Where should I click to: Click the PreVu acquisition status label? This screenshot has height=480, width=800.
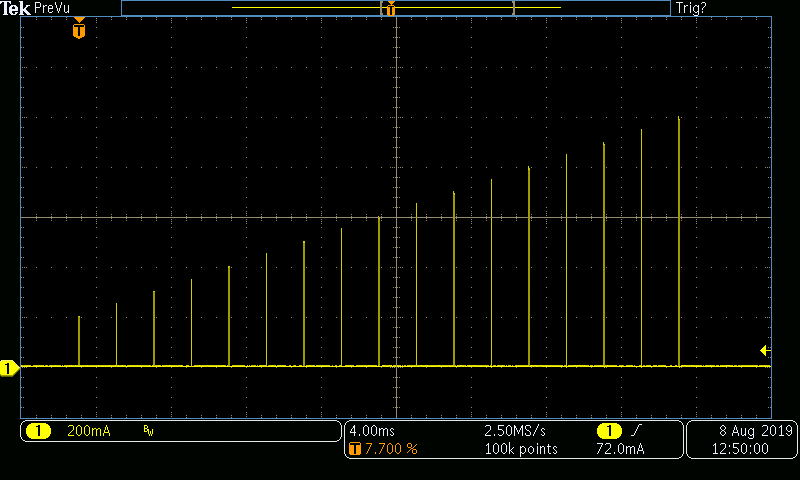pos(52,8)
